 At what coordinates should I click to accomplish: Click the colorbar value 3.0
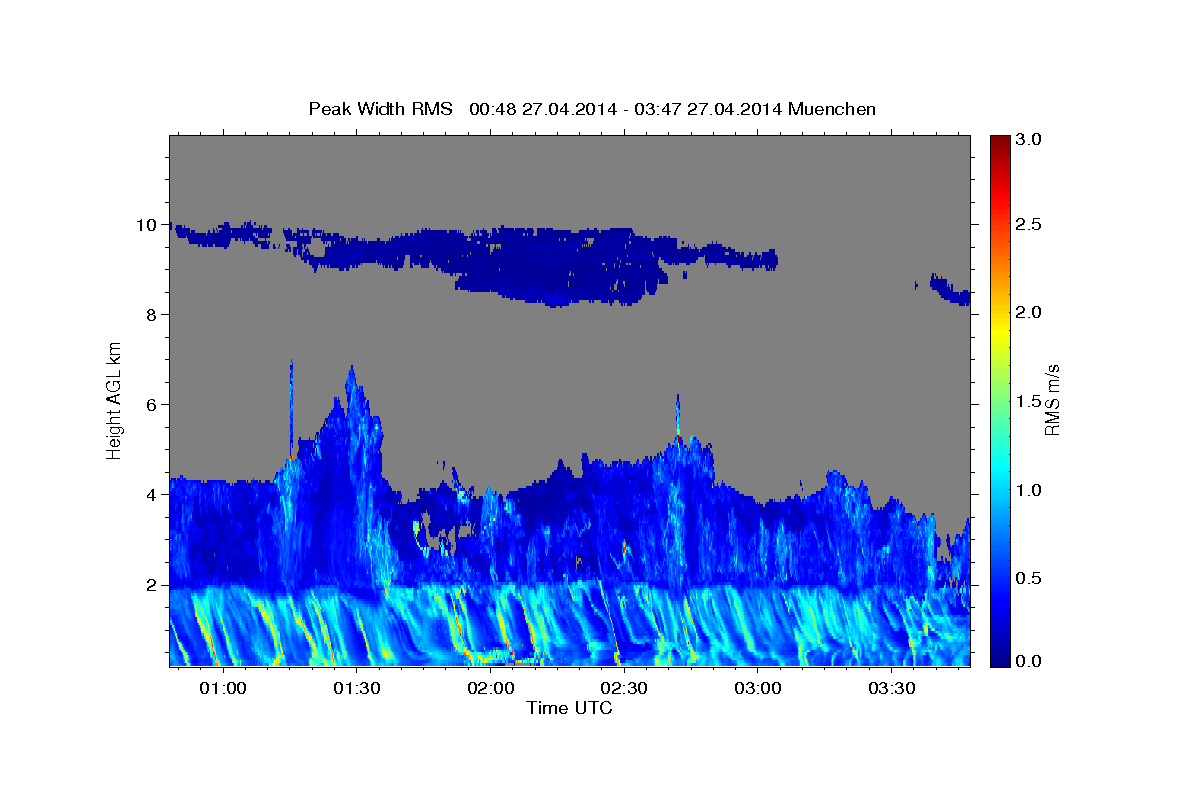pos(1030,140)
